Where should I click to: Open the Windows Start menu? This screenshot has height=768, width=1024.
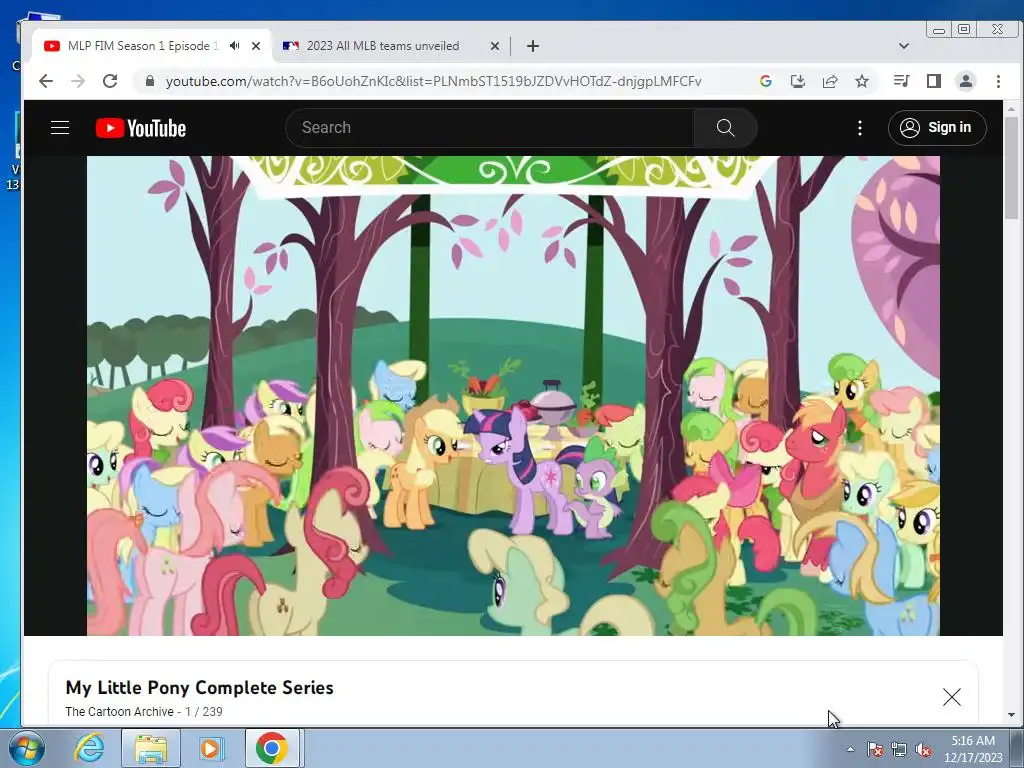click(x=26, y=748)
